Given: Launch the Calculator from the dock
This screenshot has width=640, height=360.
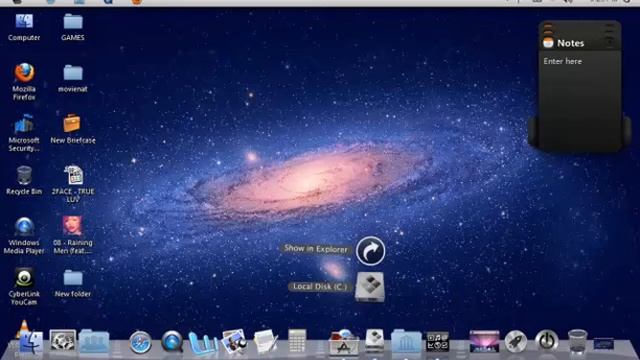Looking at the screenshot, I should tap(297, 340).
